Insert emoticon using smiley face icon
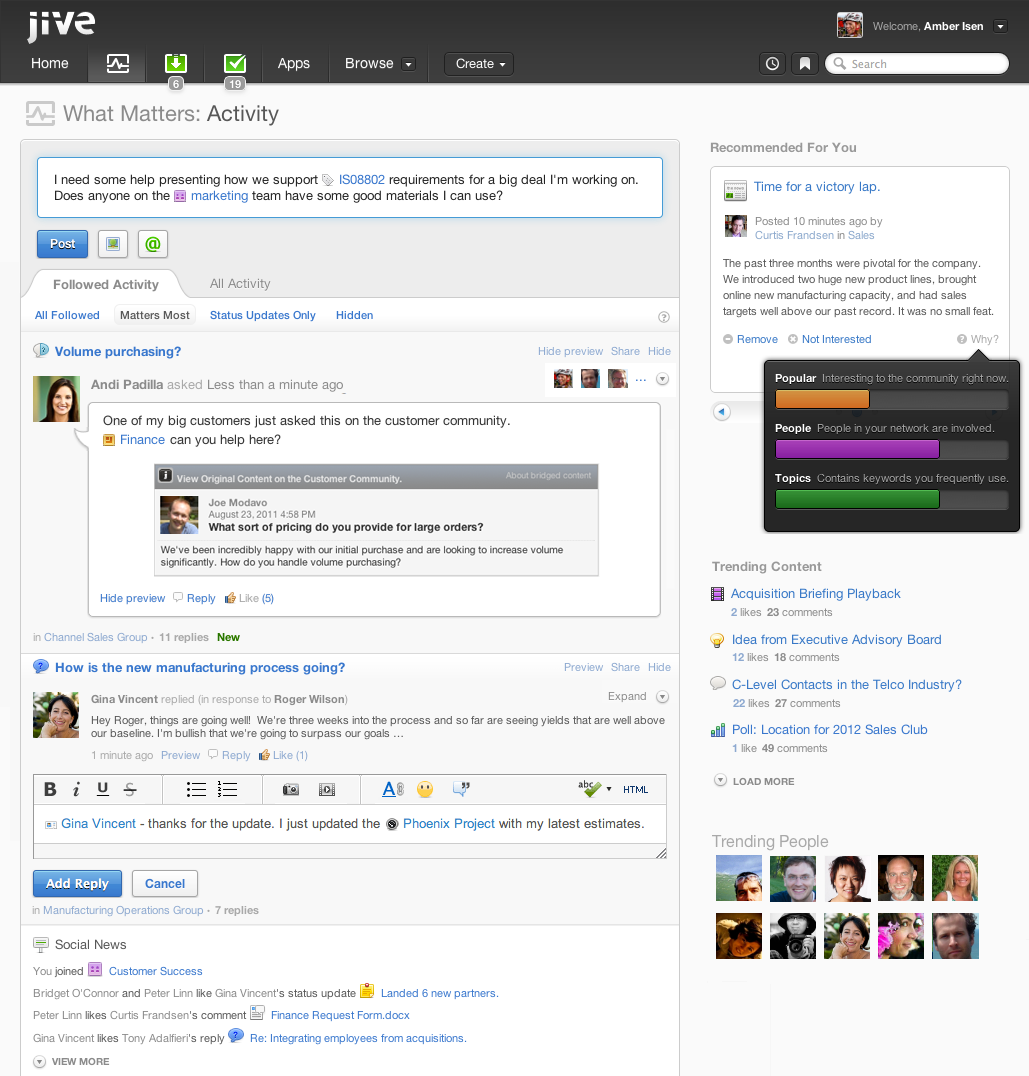 [425, 789]
